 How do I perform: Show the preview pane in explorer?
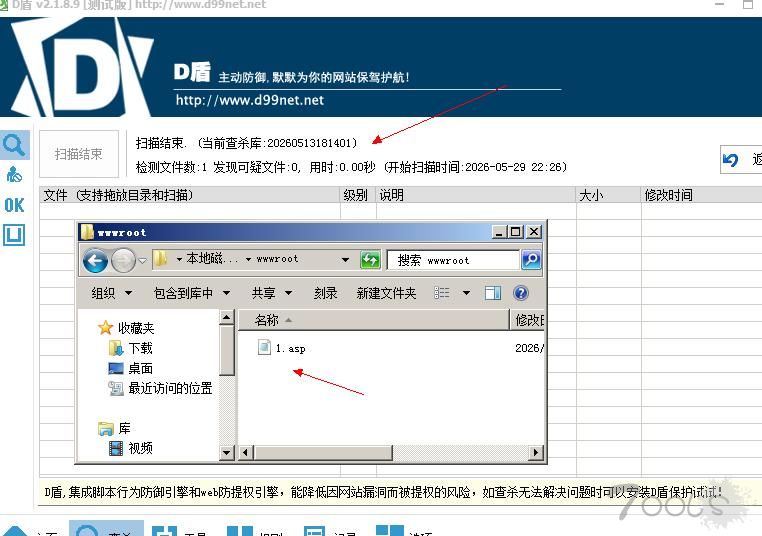[x=493, y=293]
